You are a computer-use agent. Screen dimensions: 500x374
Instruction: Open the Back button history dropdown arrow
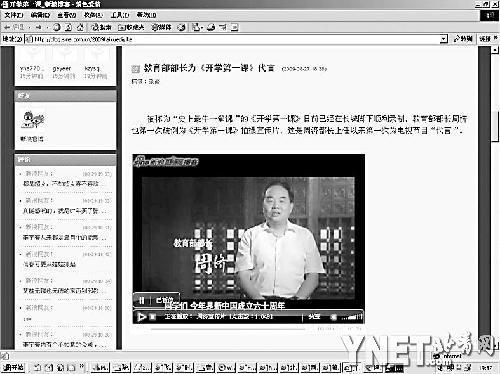tap(29, 27)
